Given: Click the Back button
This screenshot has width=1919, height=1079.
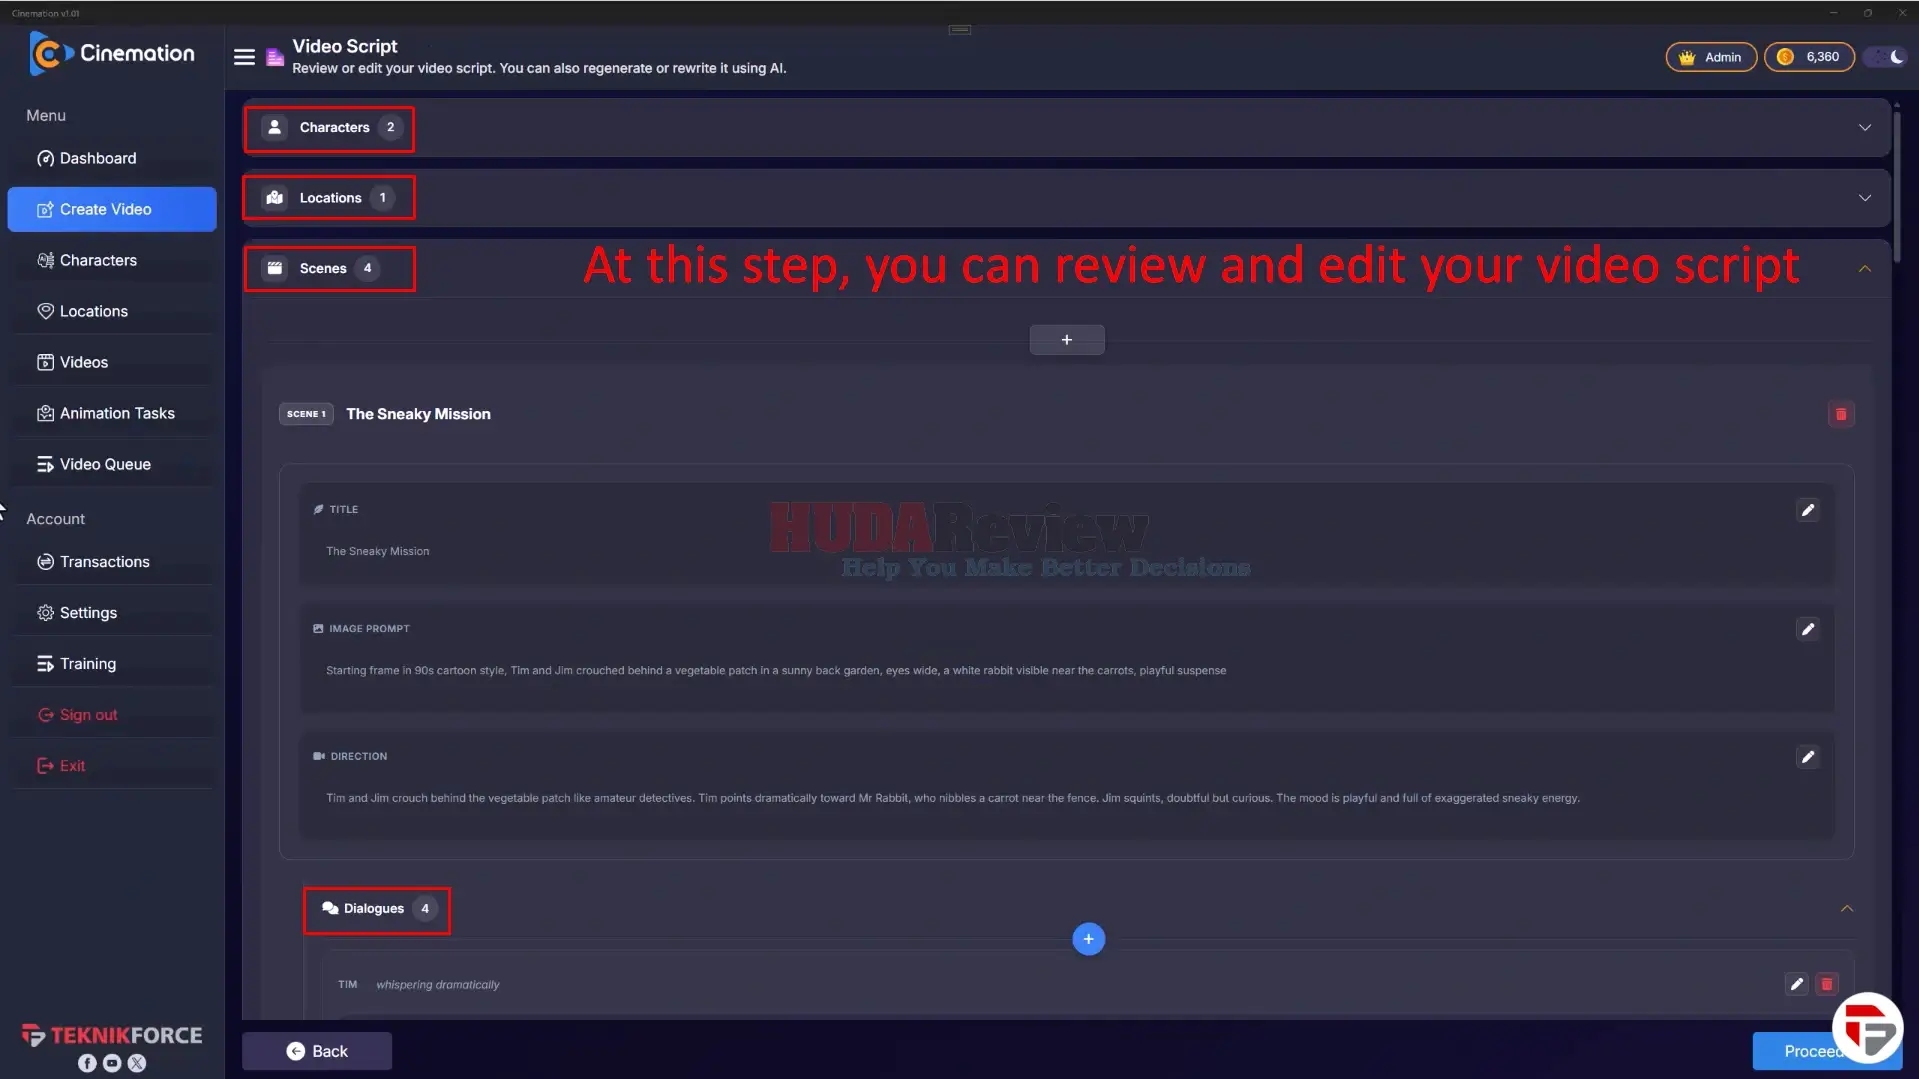Looking at the screenshot, I should [317, 1051].
